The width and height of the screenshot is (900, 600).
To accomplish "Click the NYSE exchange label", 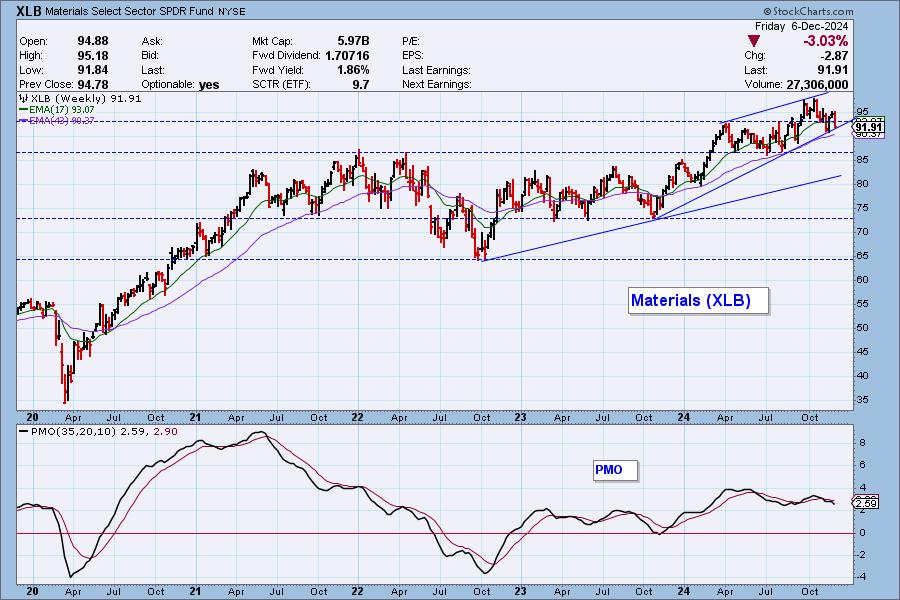I will click(232, 11).
